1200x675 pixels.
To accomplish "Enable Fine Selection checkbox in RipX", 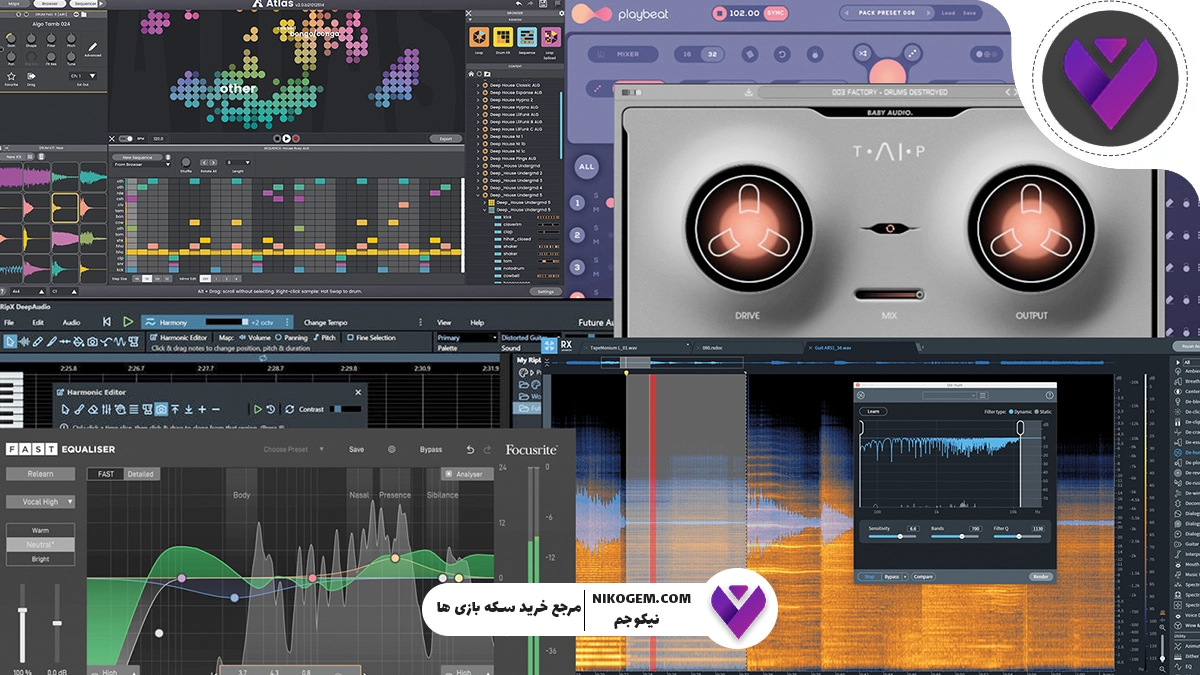I will (350, 338).
